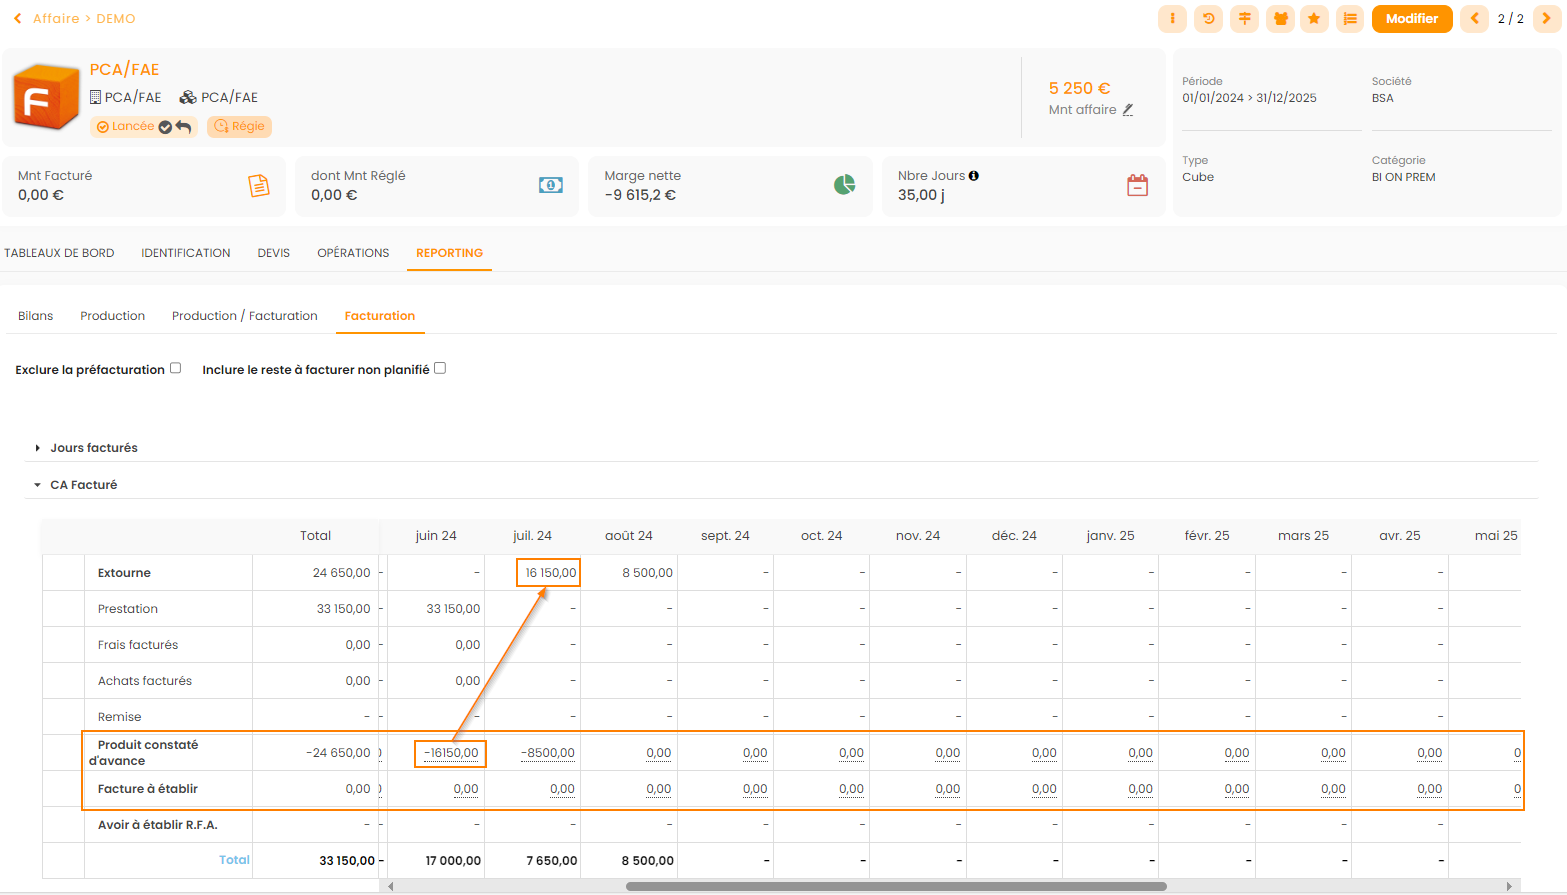The image size is (1567, 895).
Task: Enable Inclure le reste à facturer non planifié
Action: (x=440, y=368)
